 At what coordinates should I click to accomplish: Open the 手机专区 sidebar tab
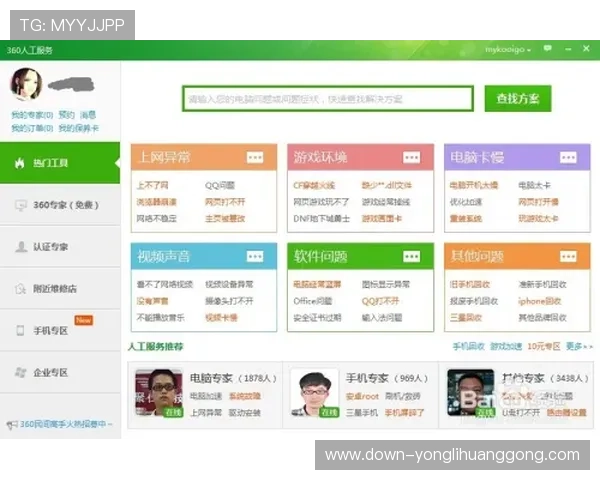[x=60, y=330]
